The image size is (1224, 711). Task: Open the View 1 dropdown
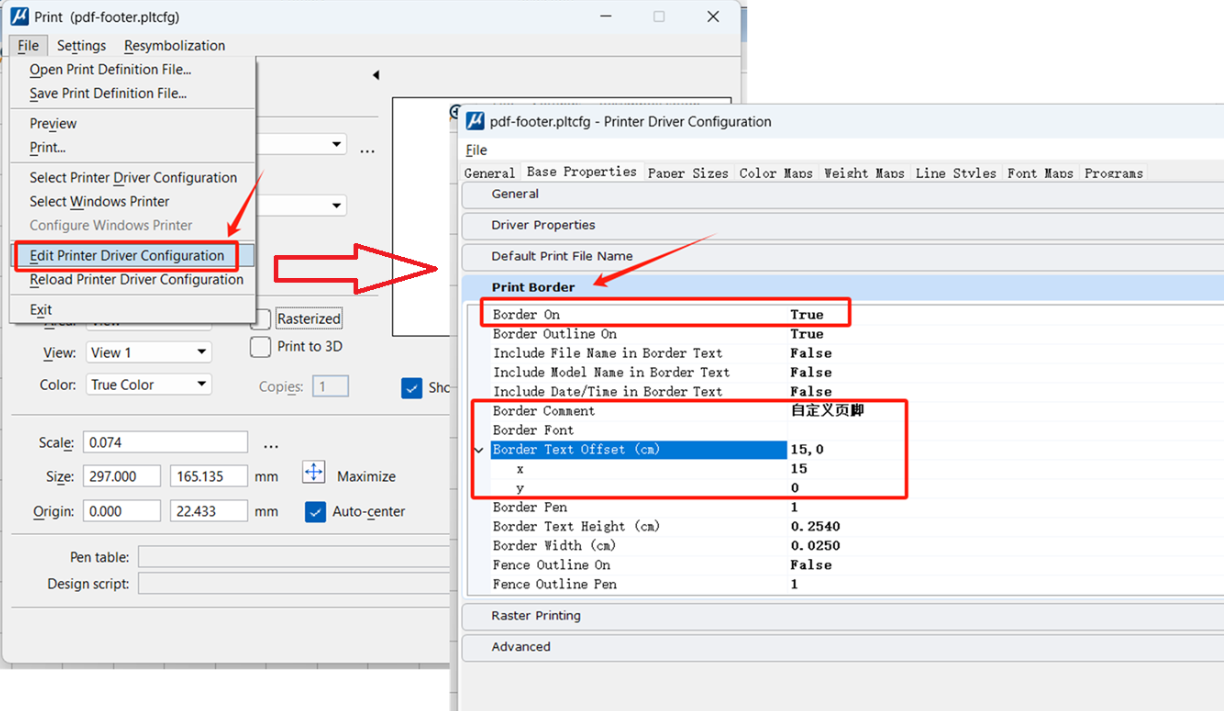148,353
